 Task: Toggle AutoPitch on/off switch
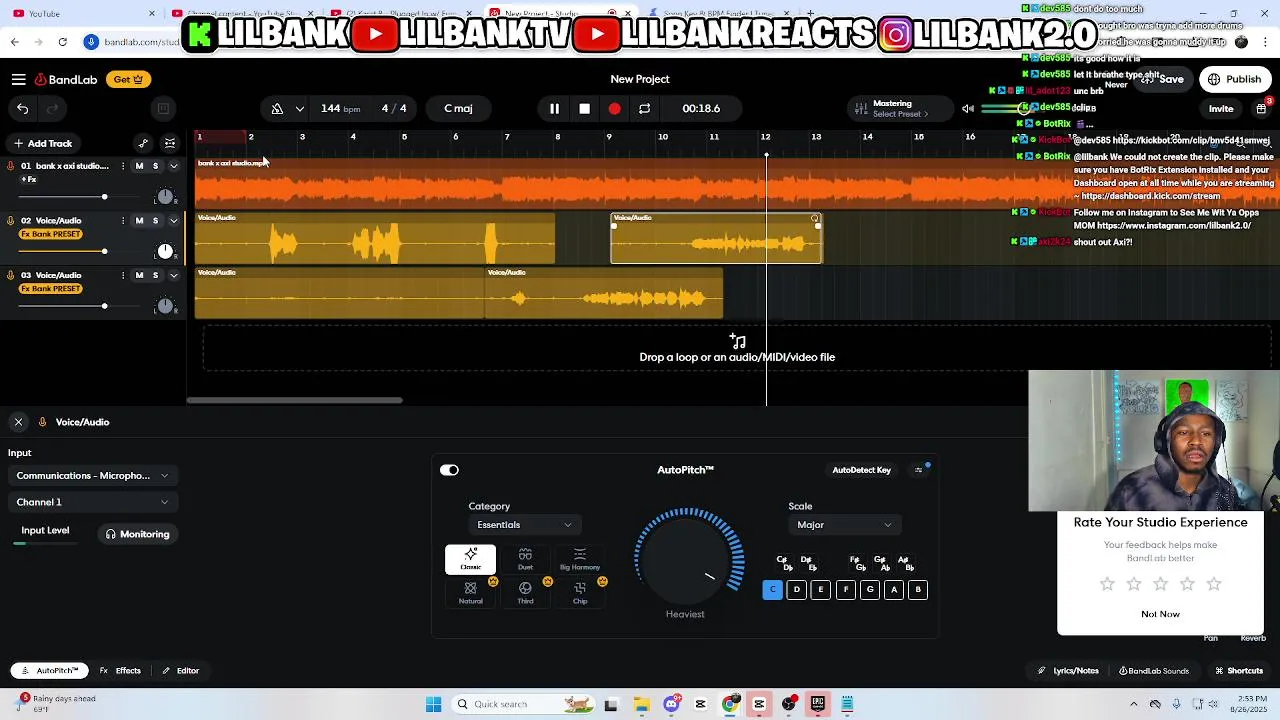(x=449, y=470)
